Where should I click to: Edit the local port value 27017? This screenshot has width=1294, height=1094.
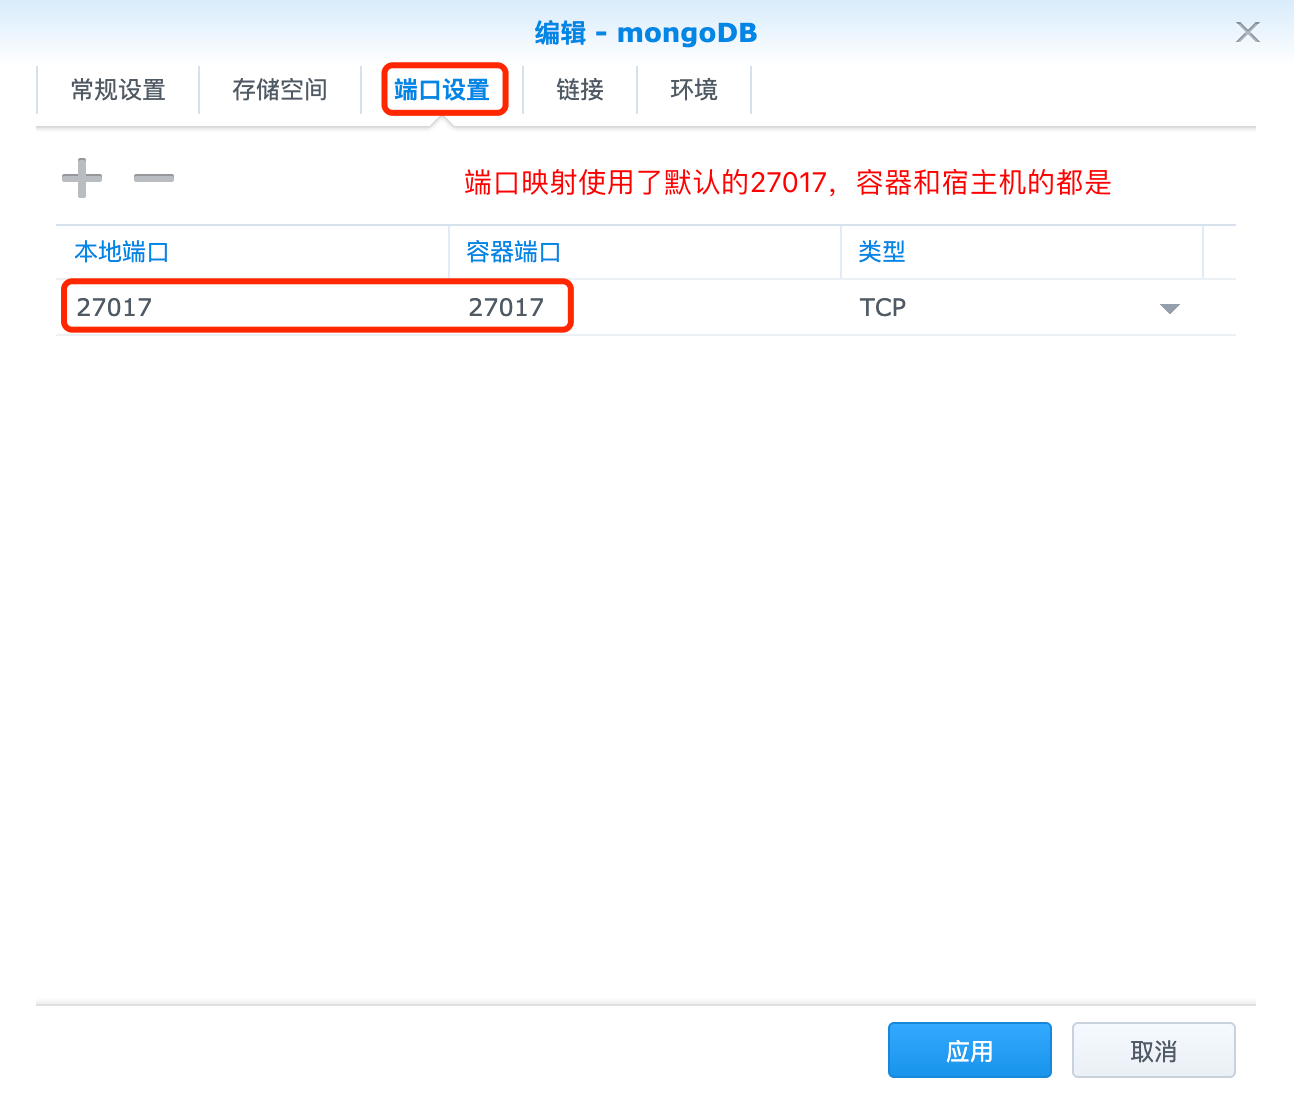coord(115,307)
